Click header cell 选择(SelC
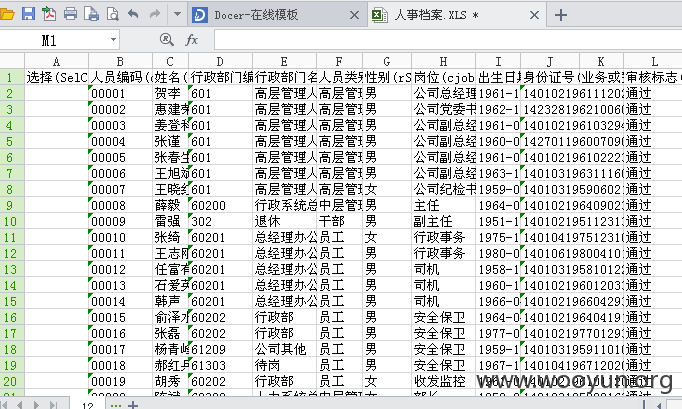682x409 pixels. [57, 77]
